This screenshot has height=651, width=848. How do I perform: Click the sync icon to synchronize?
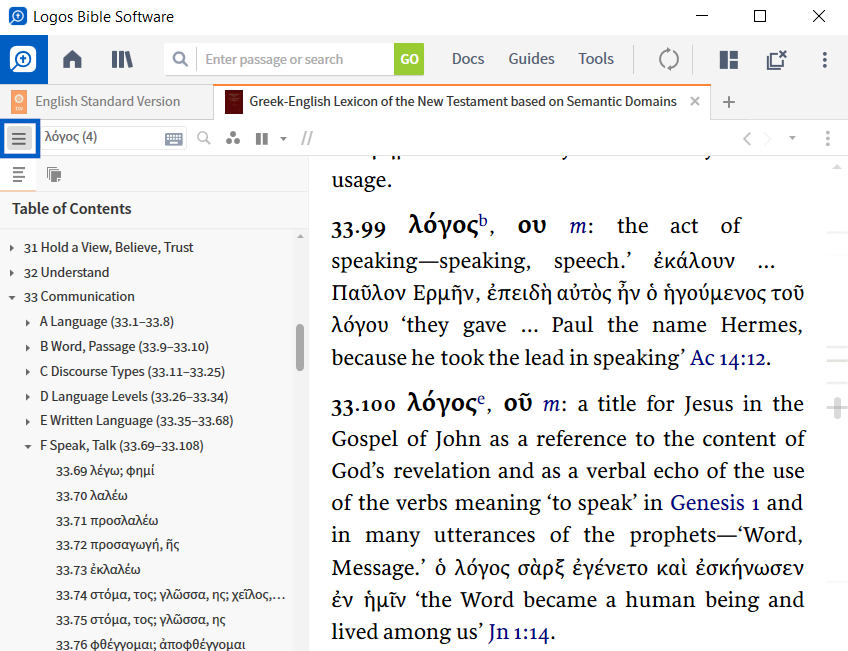pos(668,59)
